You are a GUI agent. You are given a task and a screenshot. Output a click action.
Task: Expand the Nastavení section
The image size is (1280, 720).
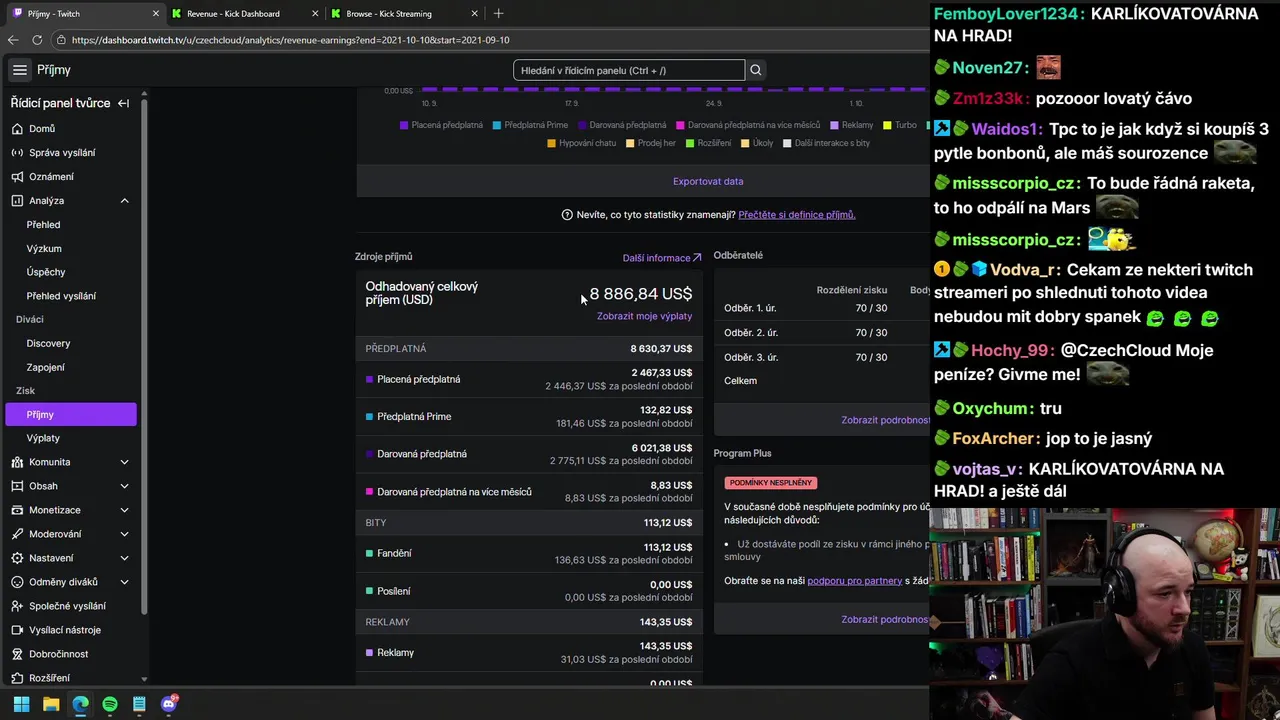[x=124, y=558]
